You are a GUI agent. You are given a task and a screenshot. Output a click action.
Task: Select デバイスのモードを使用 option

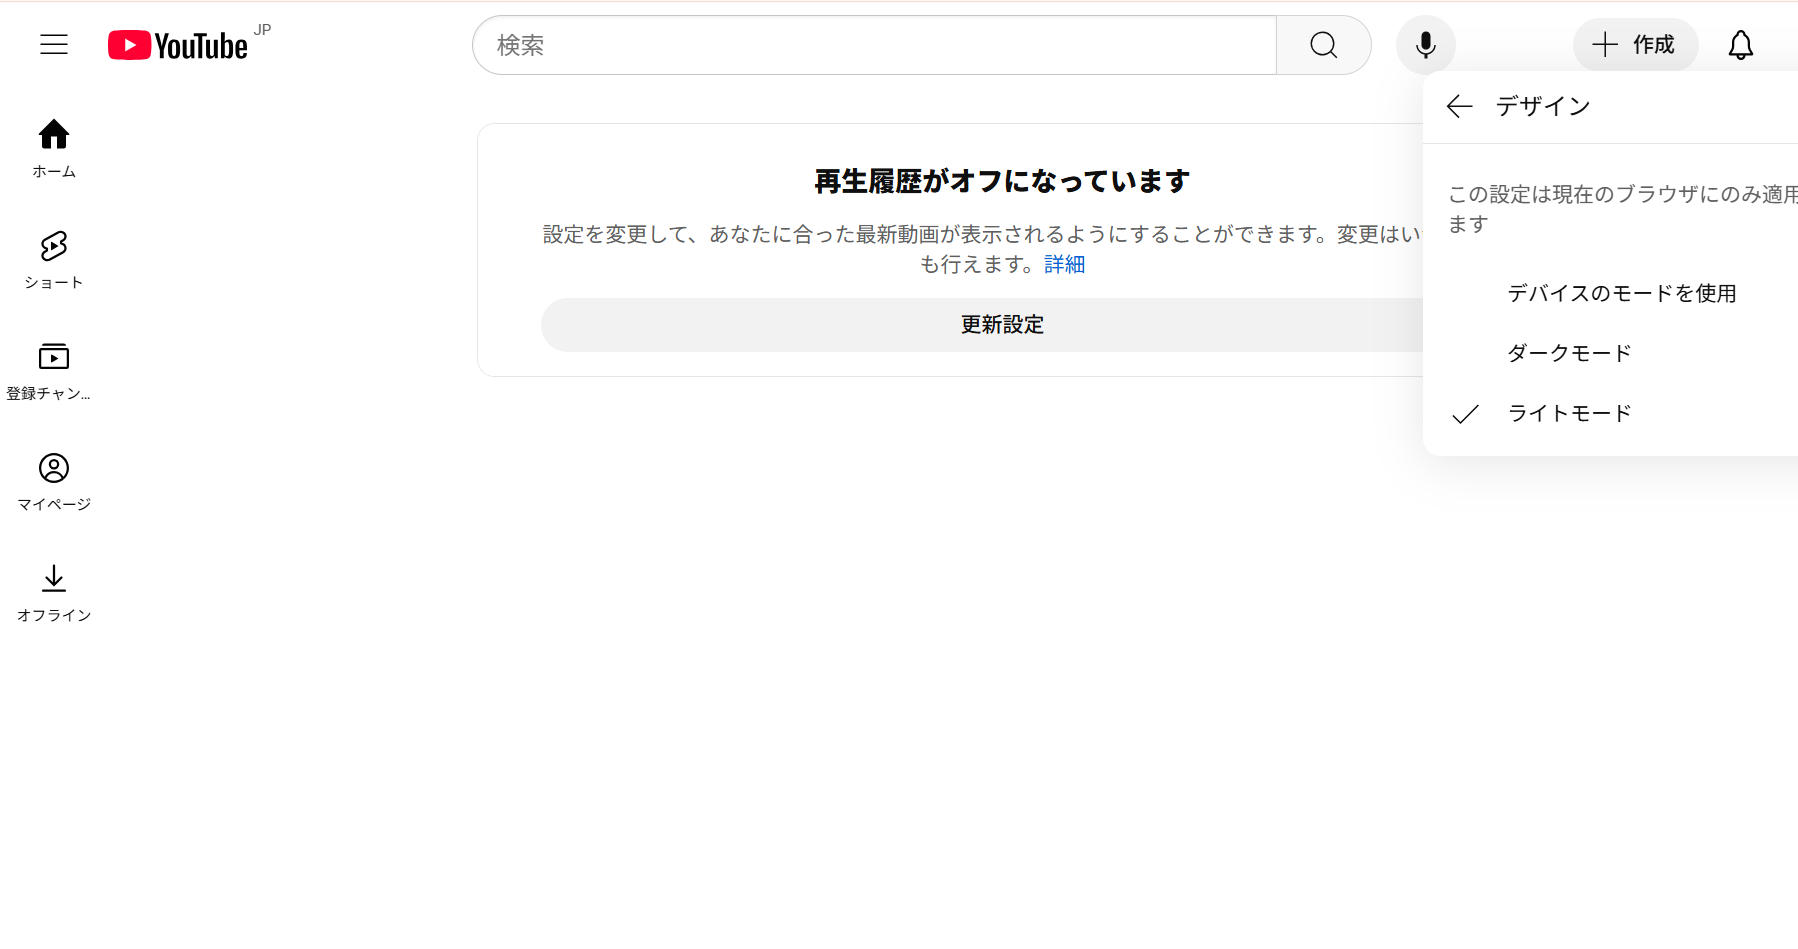point(1621,293)
